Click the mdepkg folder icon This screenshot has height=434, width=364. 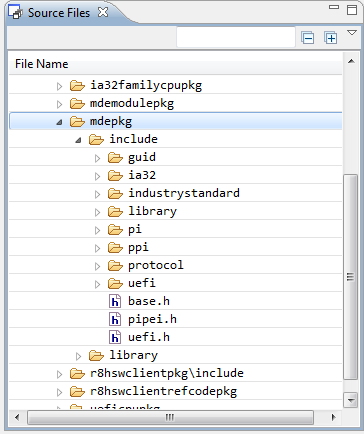click(77, 122)
